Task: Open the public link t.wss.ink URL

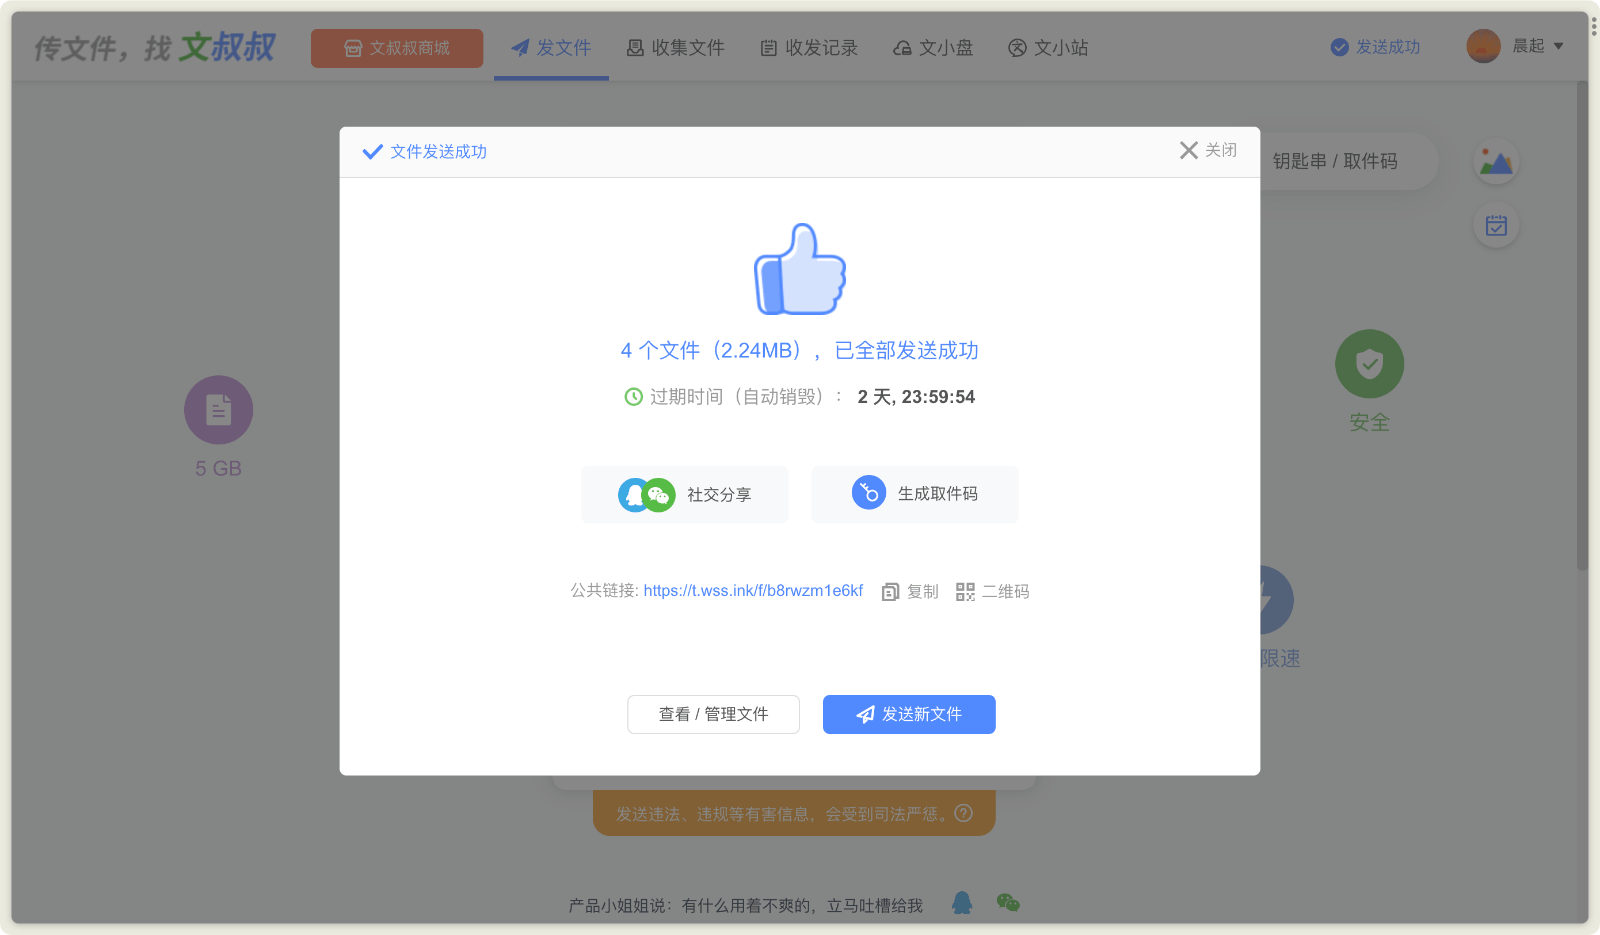Action: click(753, 591)
